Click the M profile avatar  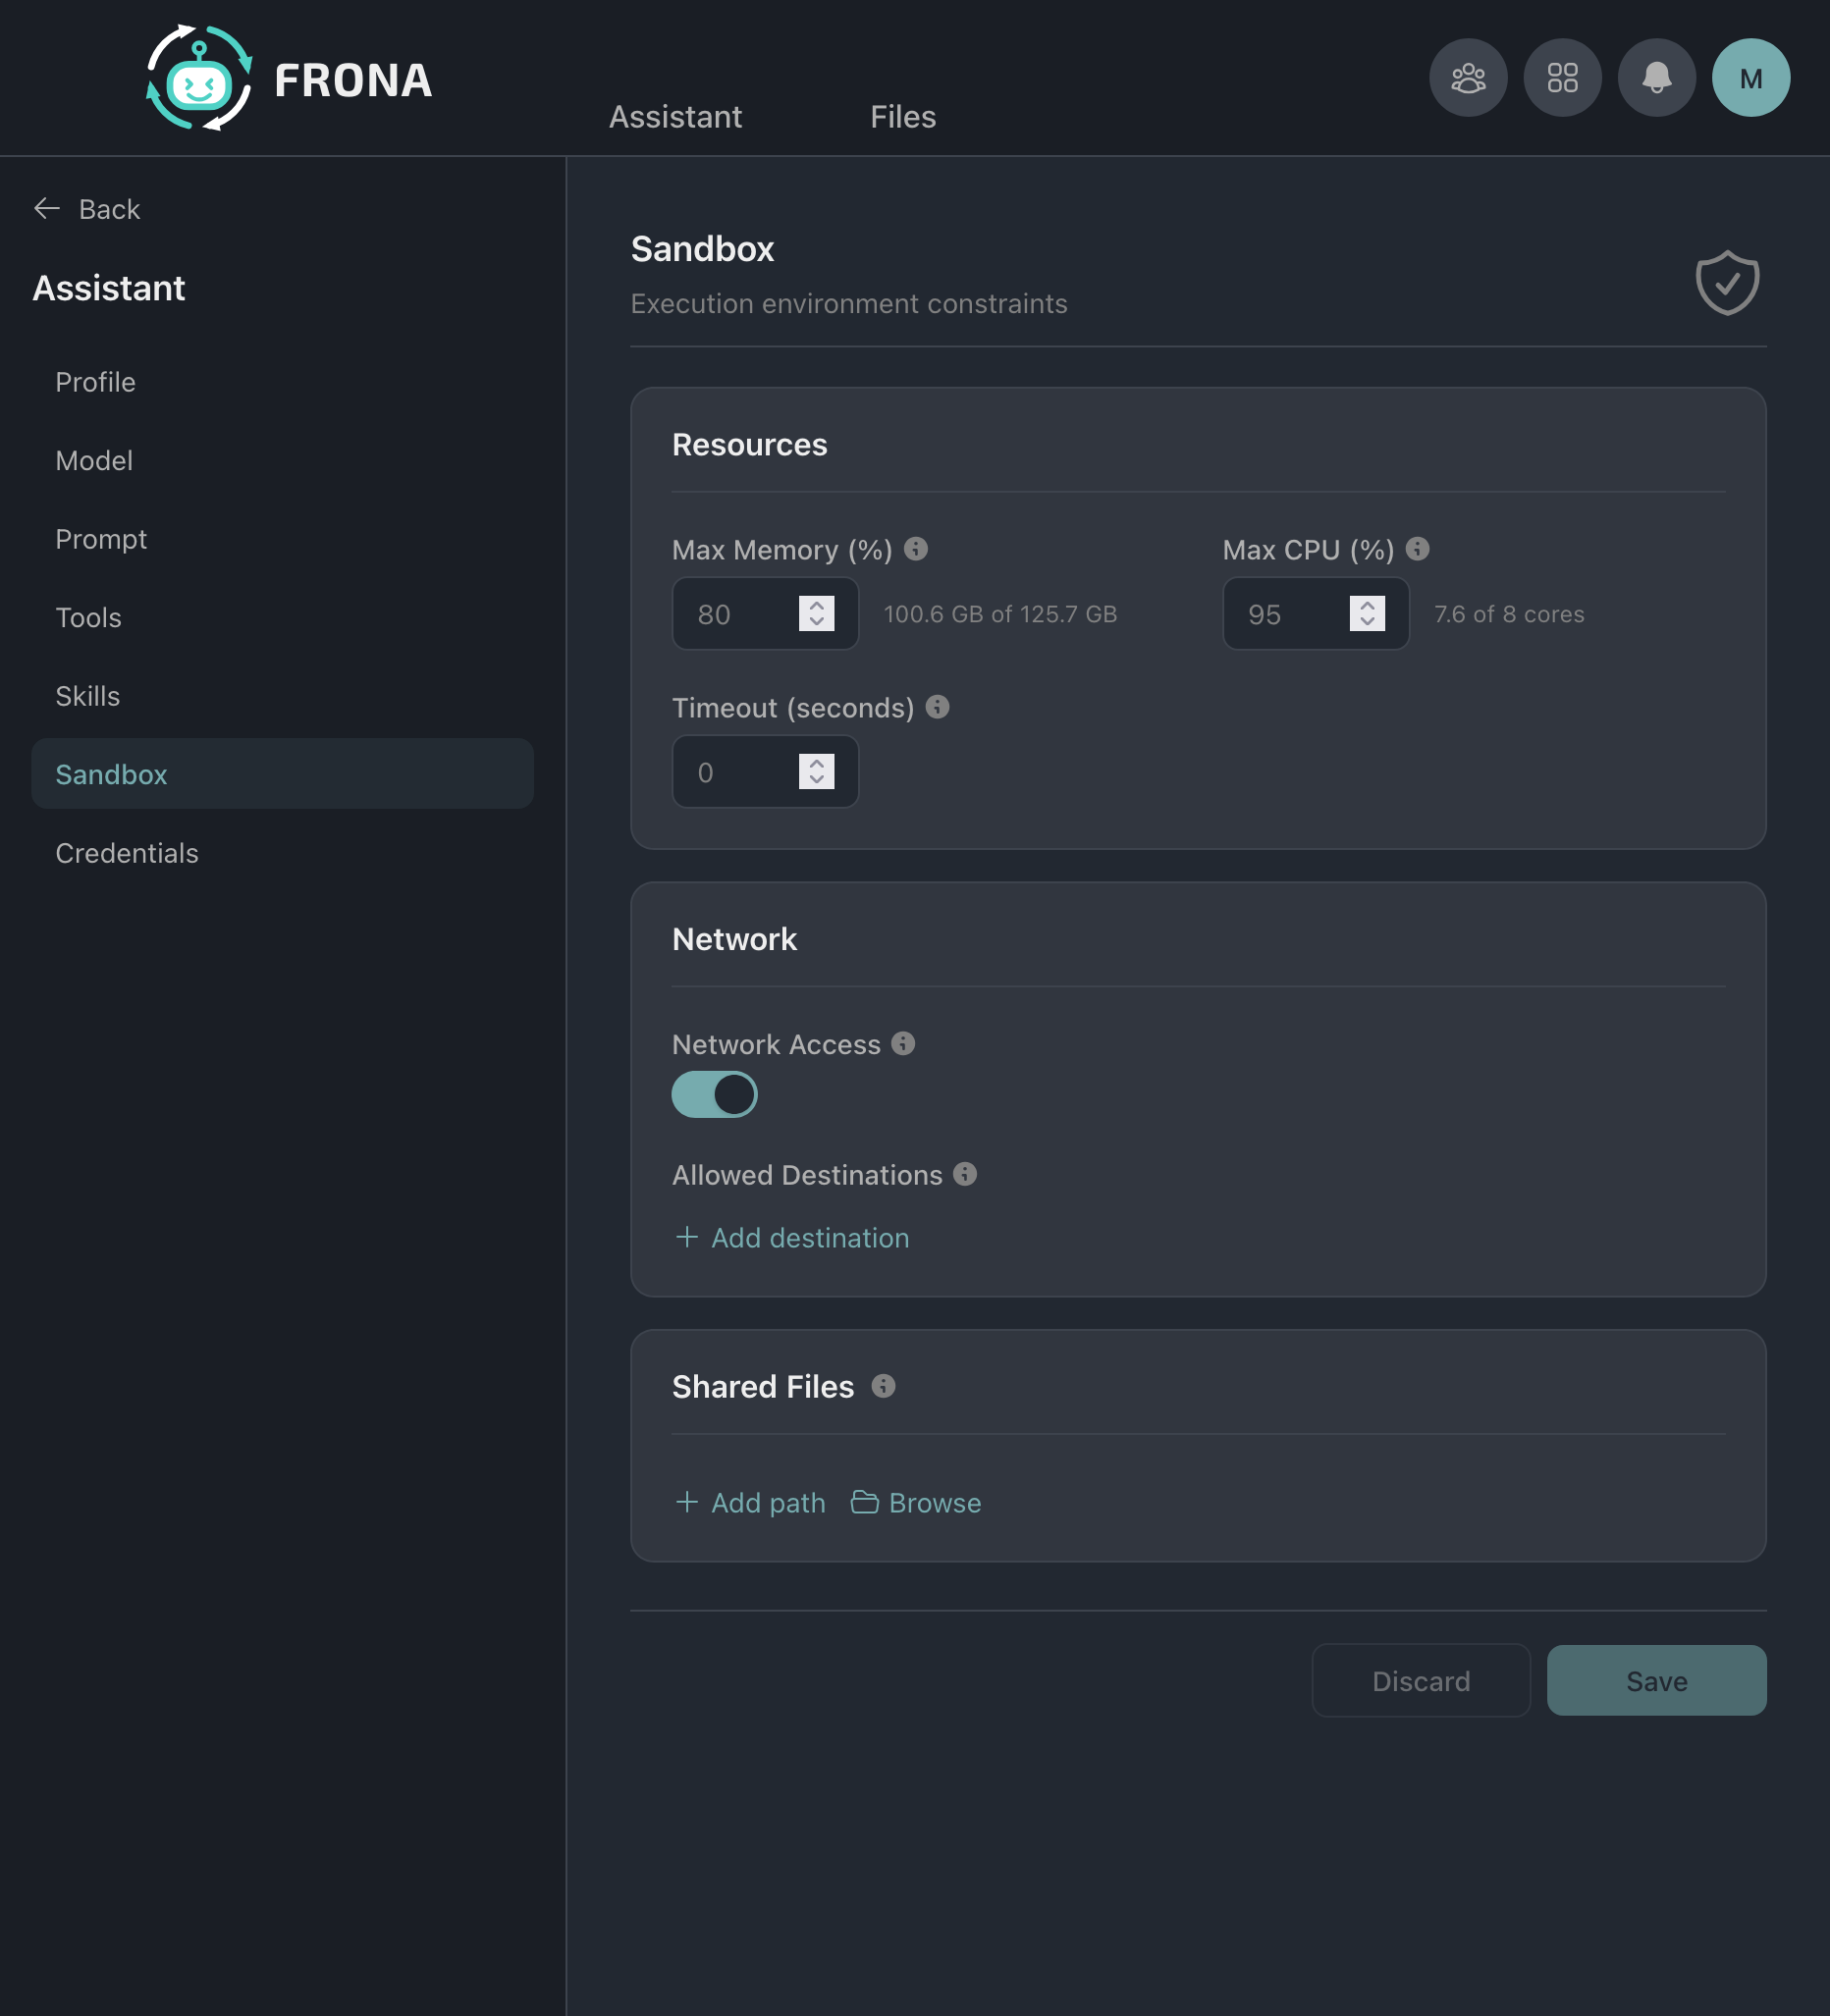point(1750,77)
